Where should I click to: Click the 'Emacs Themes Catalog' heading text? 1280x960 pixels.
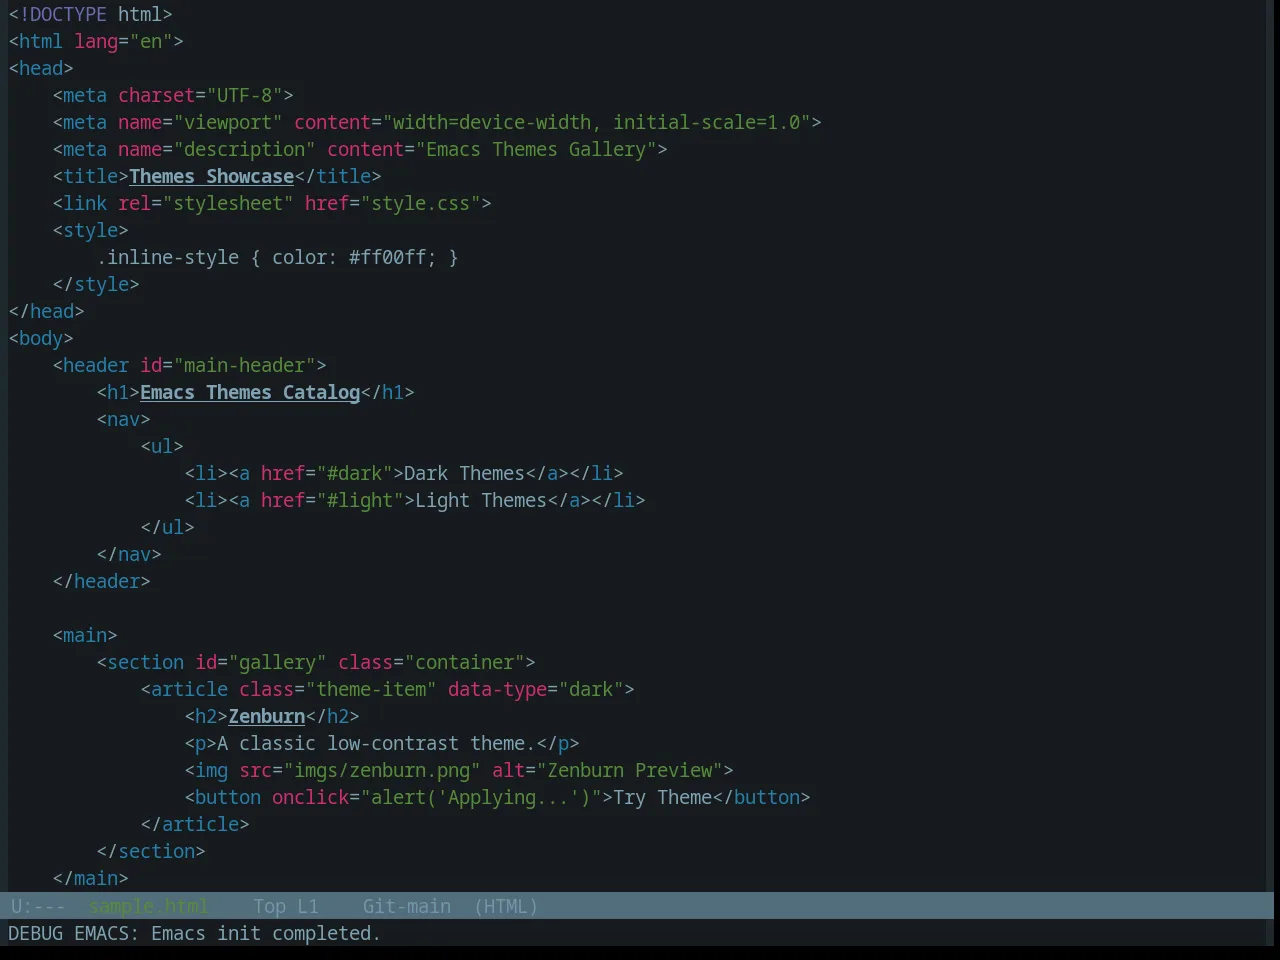pos(250,392)
